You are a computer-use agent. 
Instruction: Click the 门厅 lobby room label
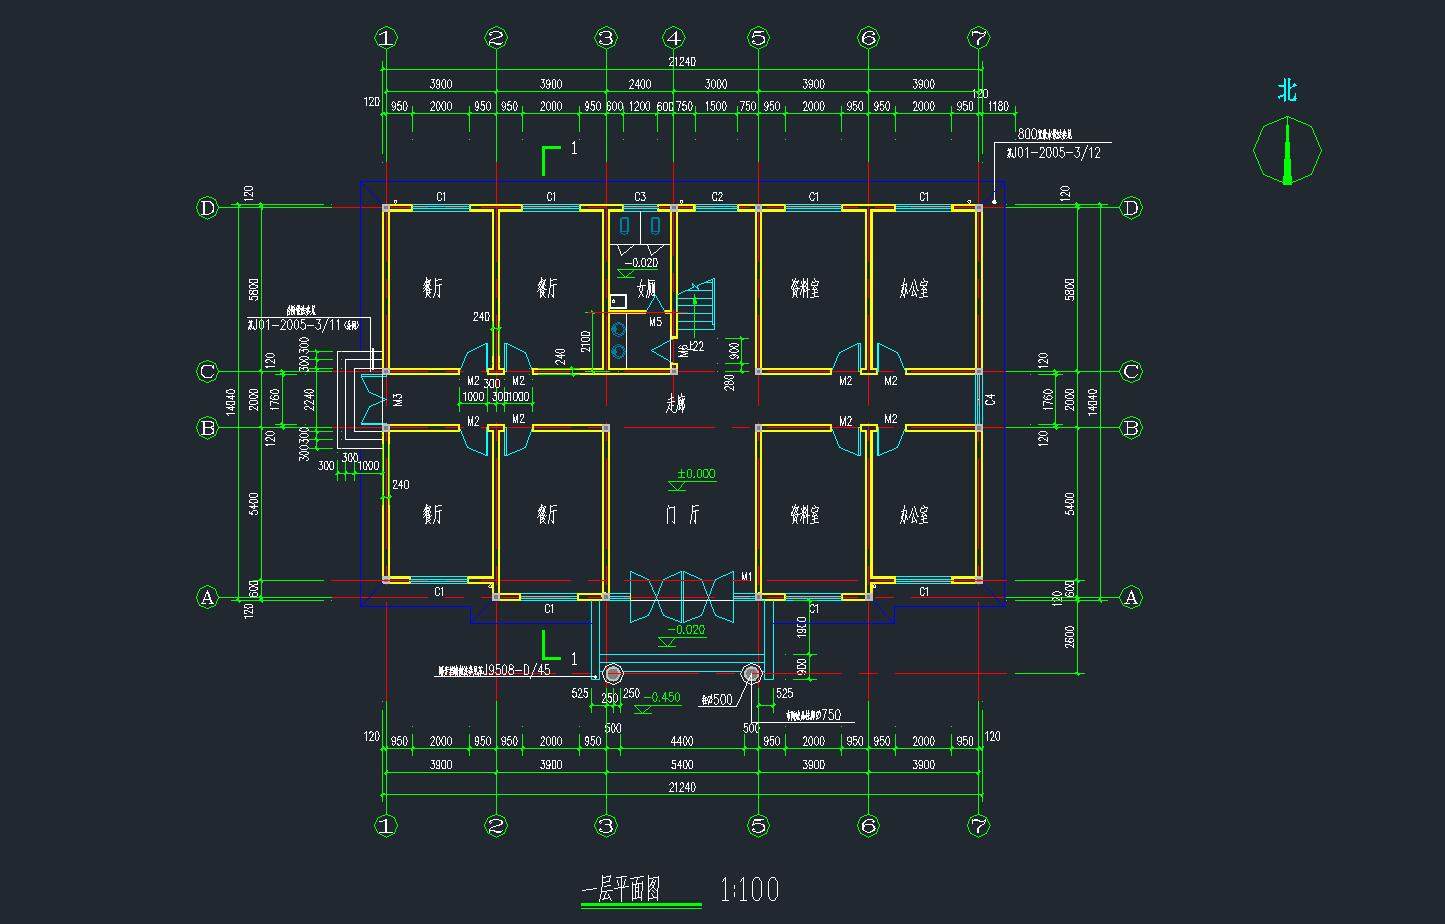click(x=681, y=515)
